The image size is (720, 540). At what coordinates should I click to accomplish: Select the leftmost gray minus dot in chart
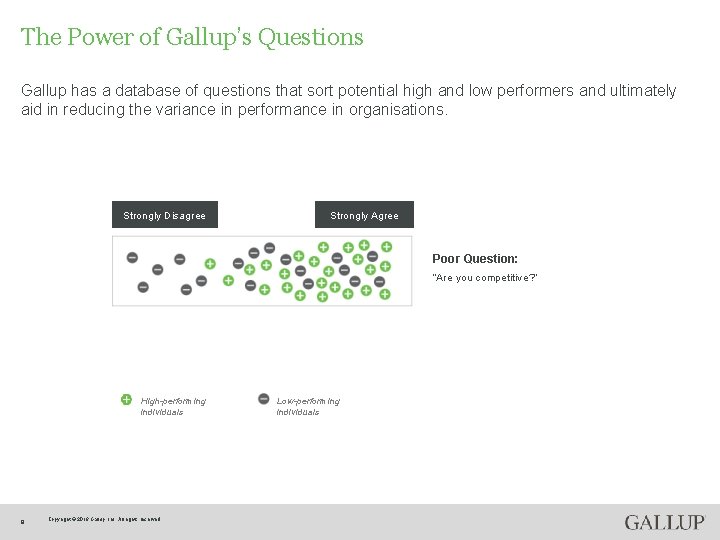pyautogui.click(x=132, y=258)
